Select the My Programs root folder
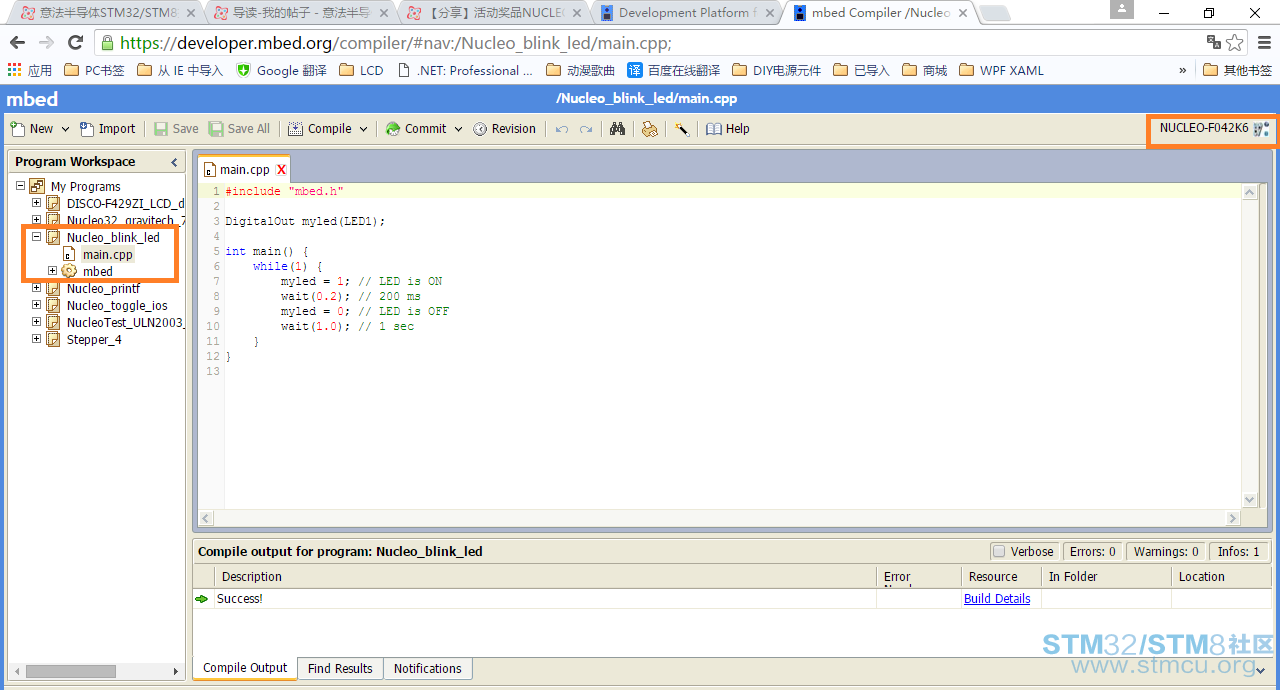 (x=85, y=187)
